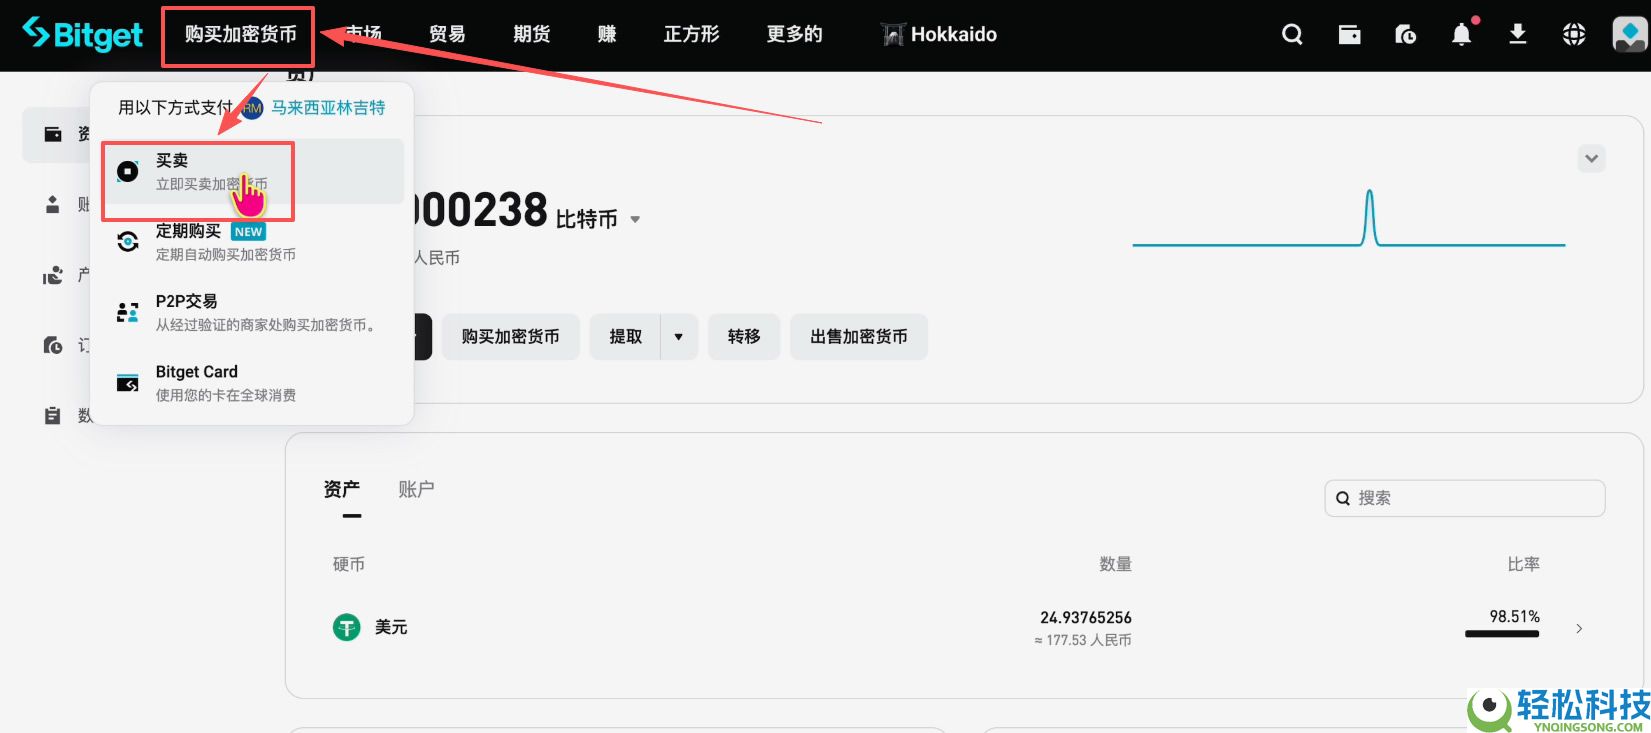Image resolution: width=1651 pixels, height=733 pixels.
Task: Click the 比率 column header
Action: 1523,564
